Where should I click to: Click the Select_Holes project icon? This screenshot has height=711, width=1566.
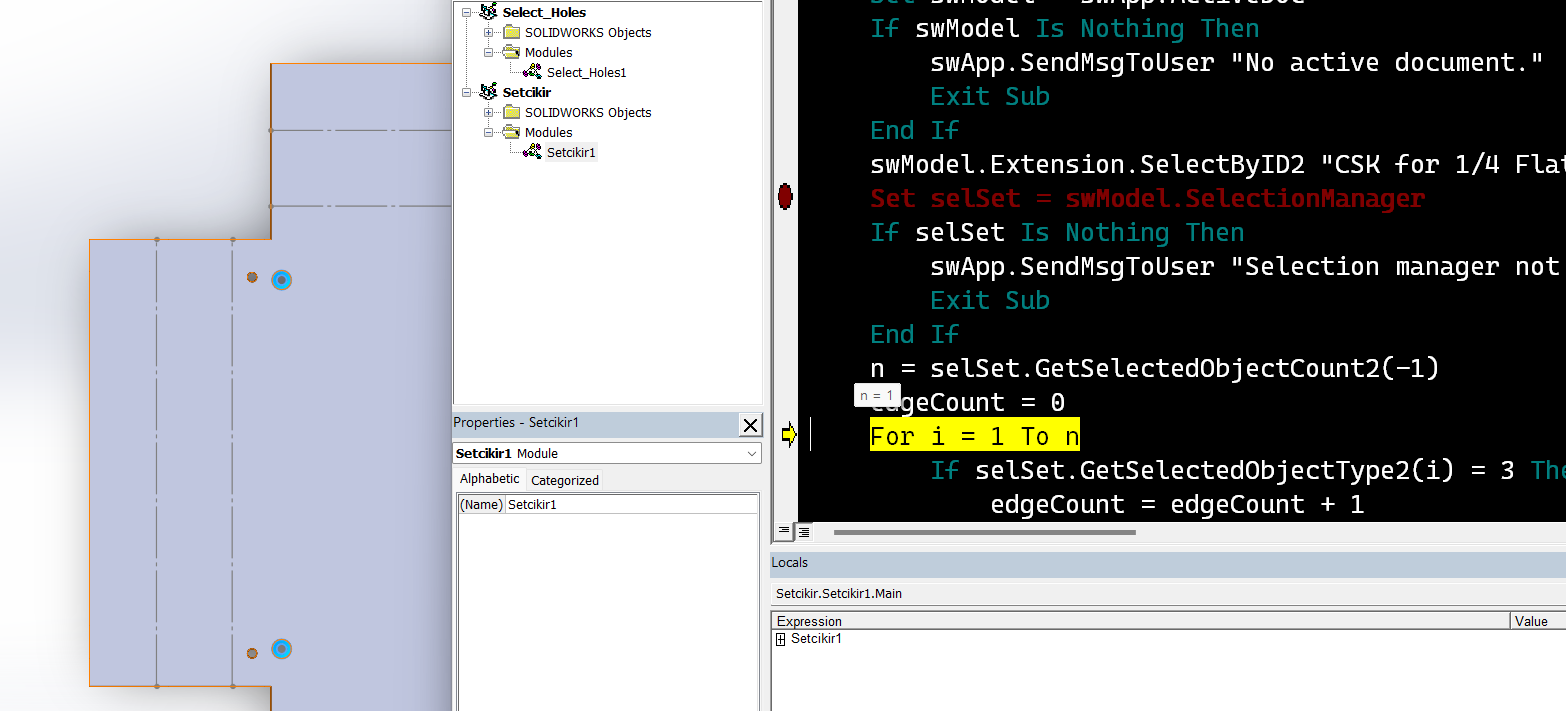[x=488, y=12]
